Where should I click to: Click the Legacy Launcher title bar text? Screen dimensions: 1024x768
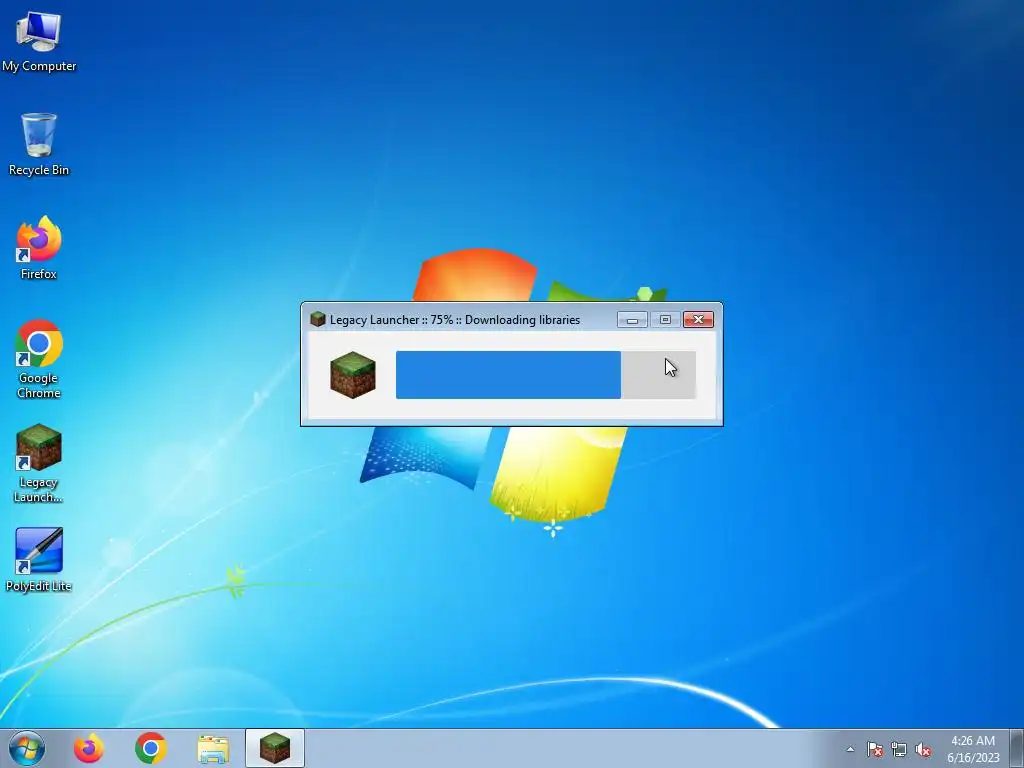(x=455, y=320)
